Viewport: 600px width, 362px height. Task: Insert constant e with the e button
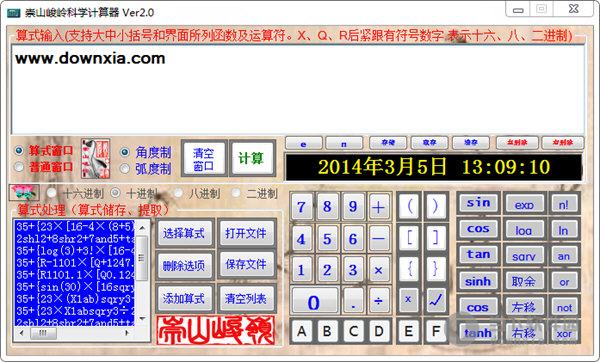point(304,144)
